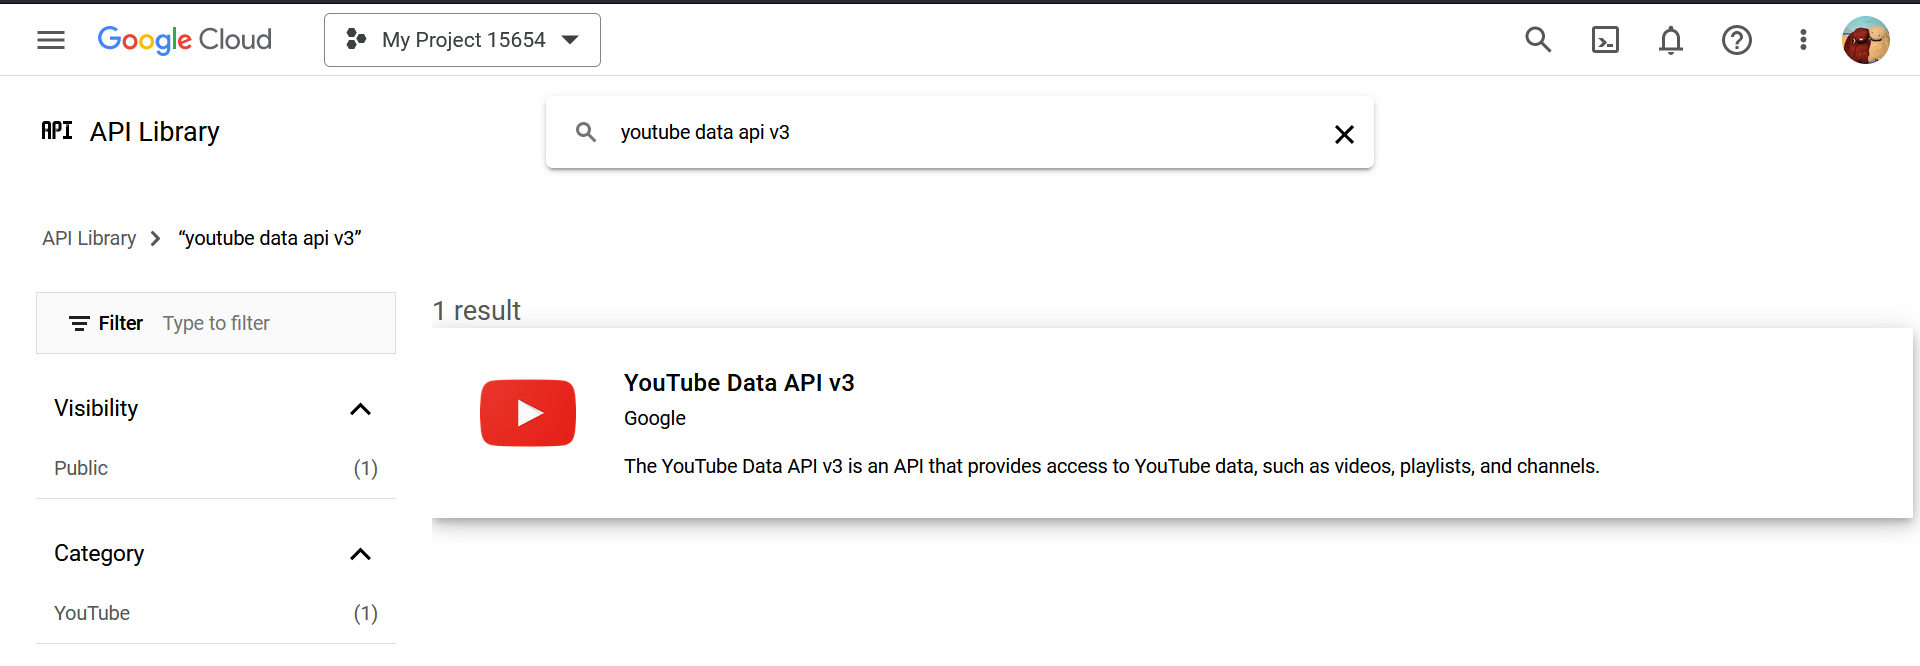Viewport: 1920px width, 666px height.
Task: Click the API Library logo icon
Action: pos(57,130)
